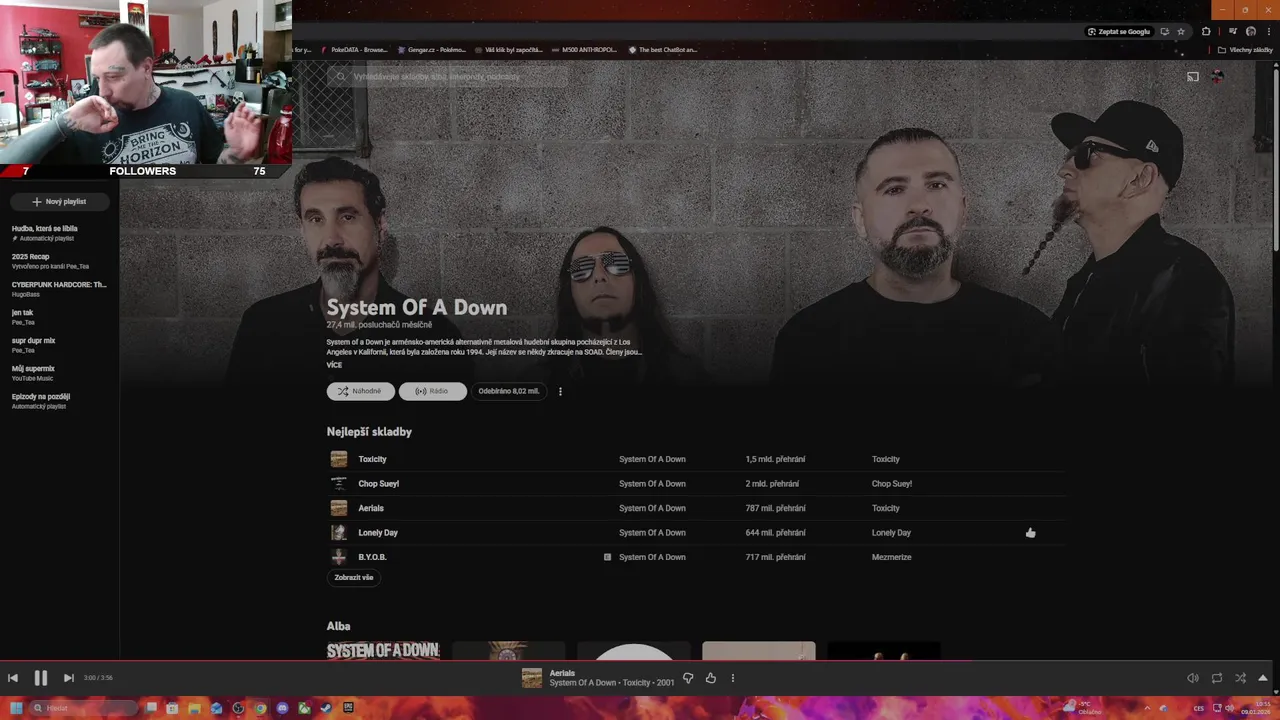The image size is (1280, 720).
Task: Pause the playing song in the player bar
Action: pyautogui.click(x=41, y=678)
